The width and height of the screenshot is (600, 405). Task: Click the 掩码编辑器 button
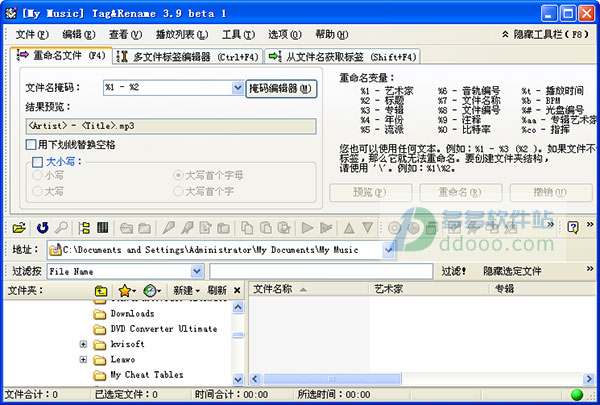coord(281,89)
